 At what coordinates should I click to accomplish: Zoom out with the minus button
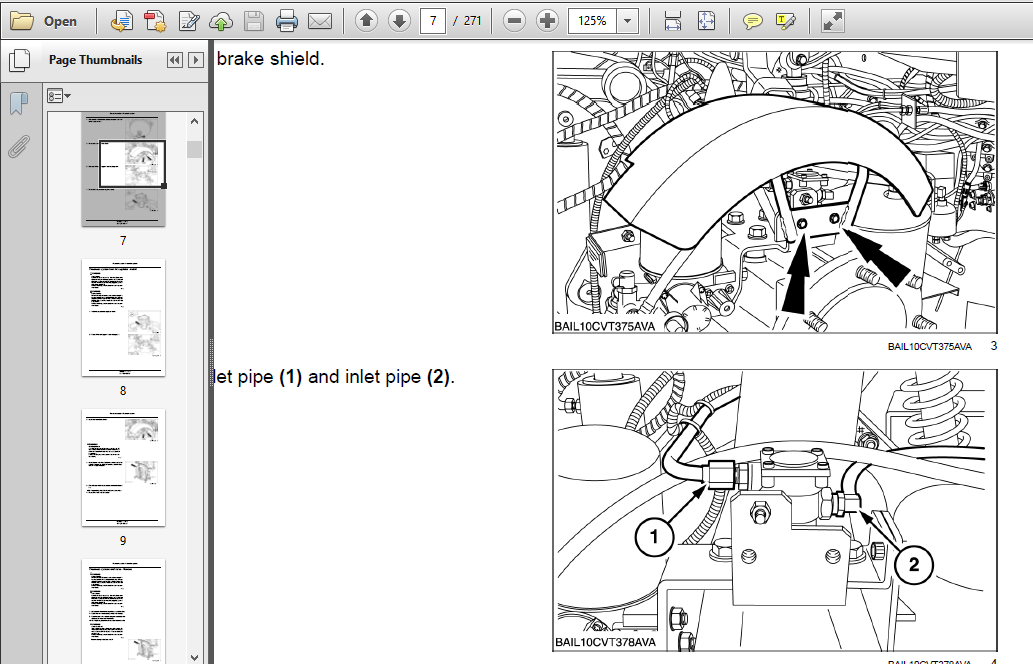click(514, 21)
